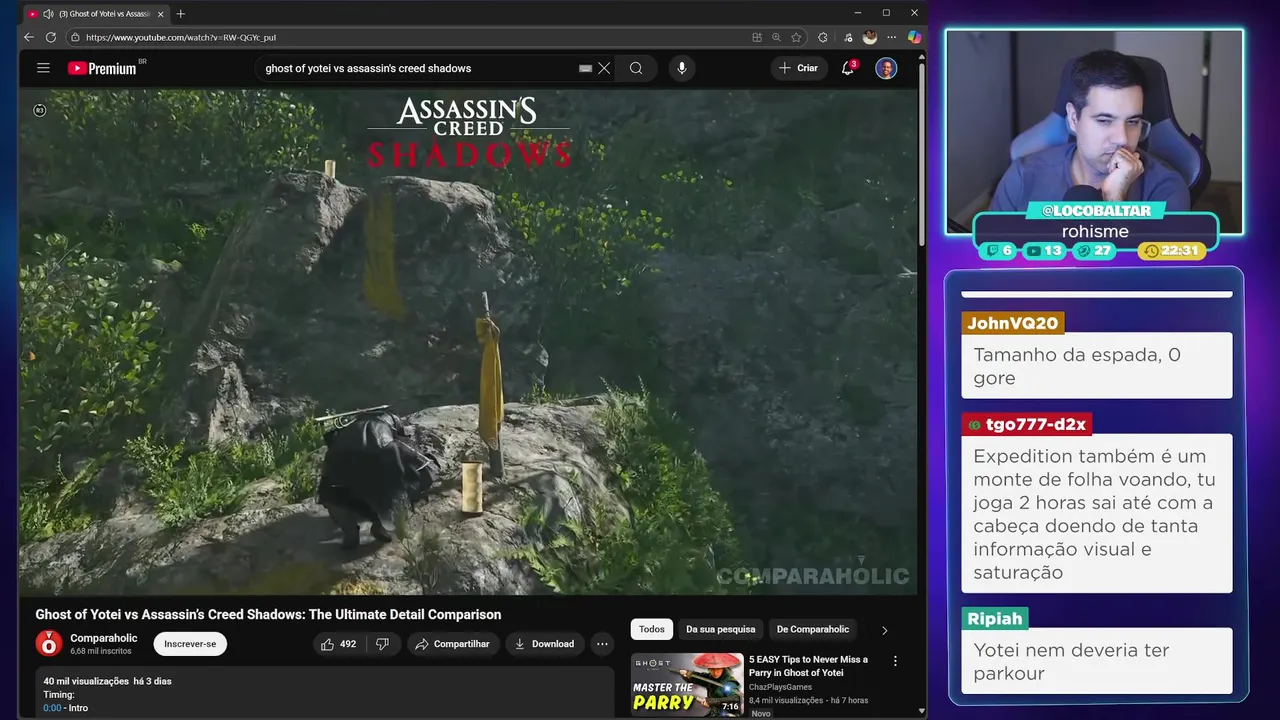1280x720 pixels.
Task: Reload the page in the browser
Action: [x=50, y=37]
